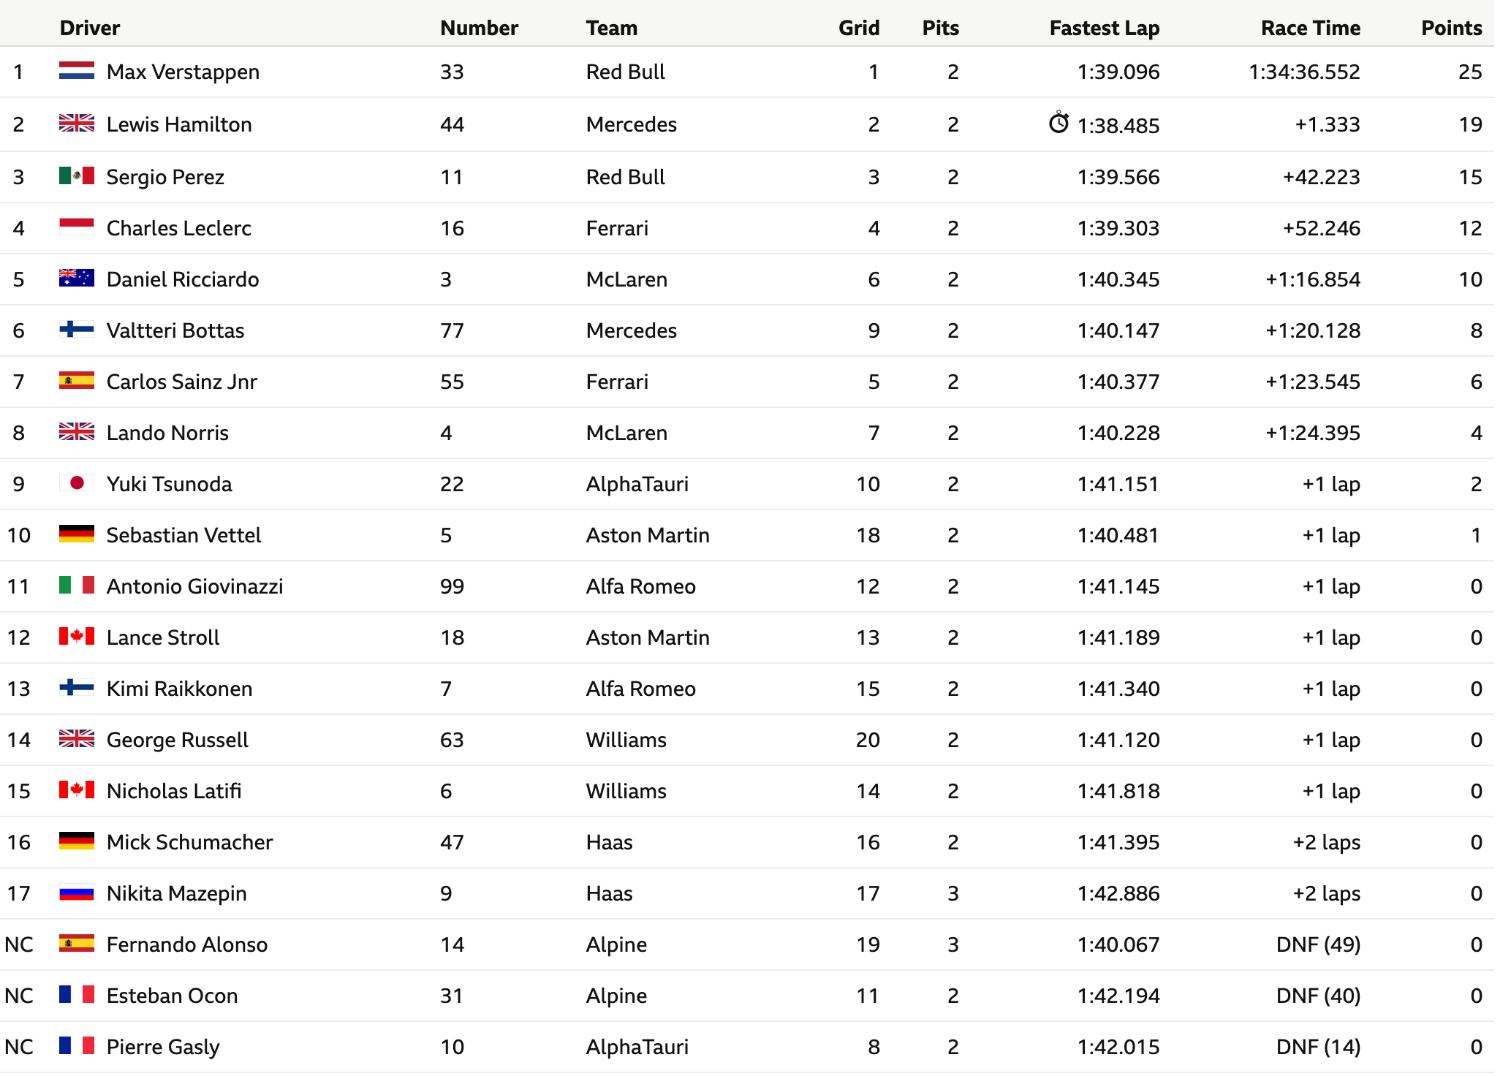Viewport: 1500px width, 1076px height.
Task: Click the AlphaTauri team in Pierre Gasly's row
Action: (637, 1047)
